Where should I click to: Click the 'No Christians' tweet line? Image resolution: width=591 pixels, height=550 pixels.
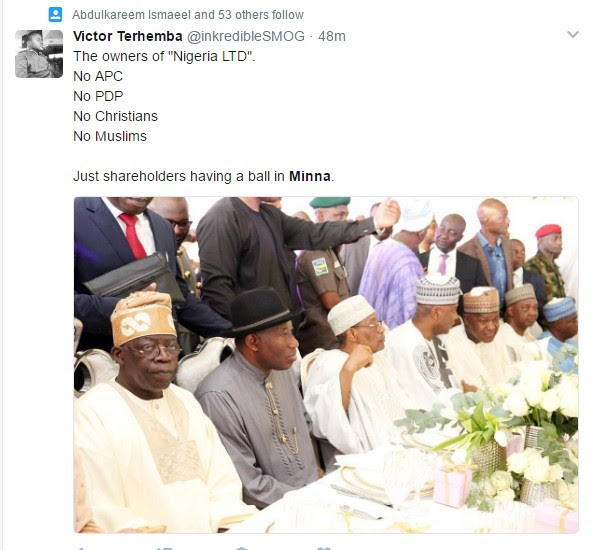(115, 116)
